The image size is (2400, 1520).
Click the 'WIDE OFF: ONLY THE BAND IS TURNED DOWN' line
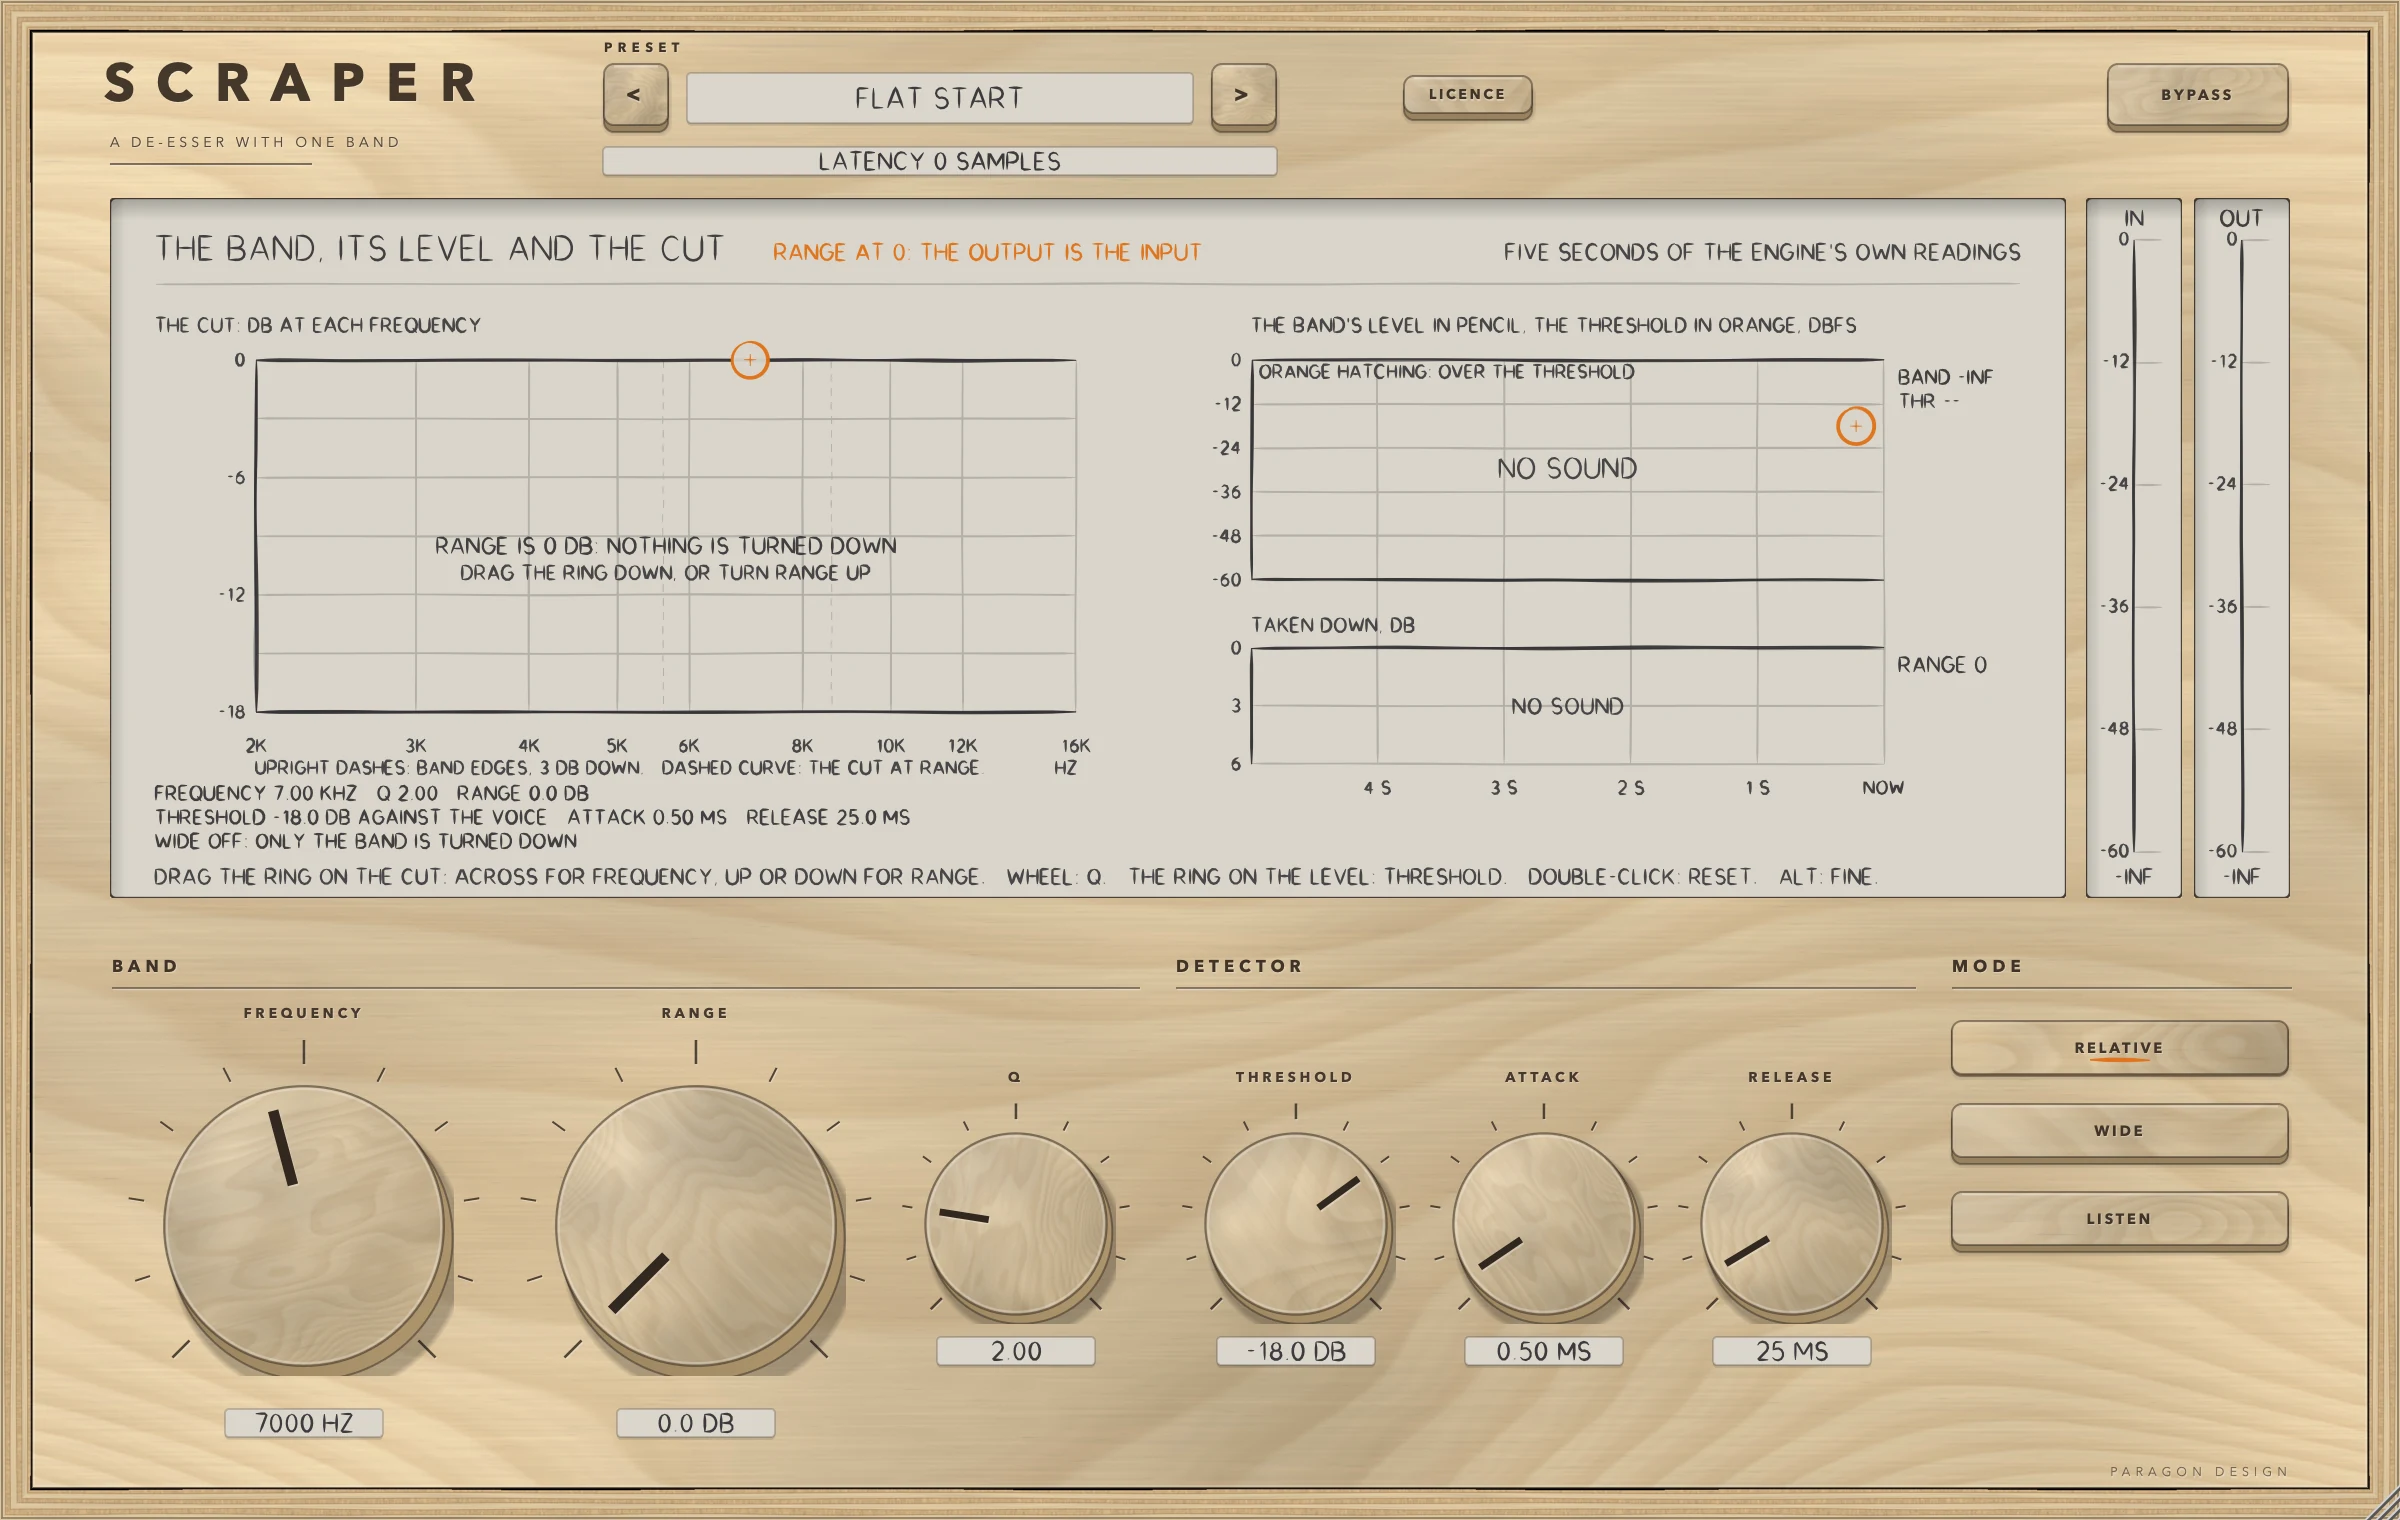[x=366, y=841]
